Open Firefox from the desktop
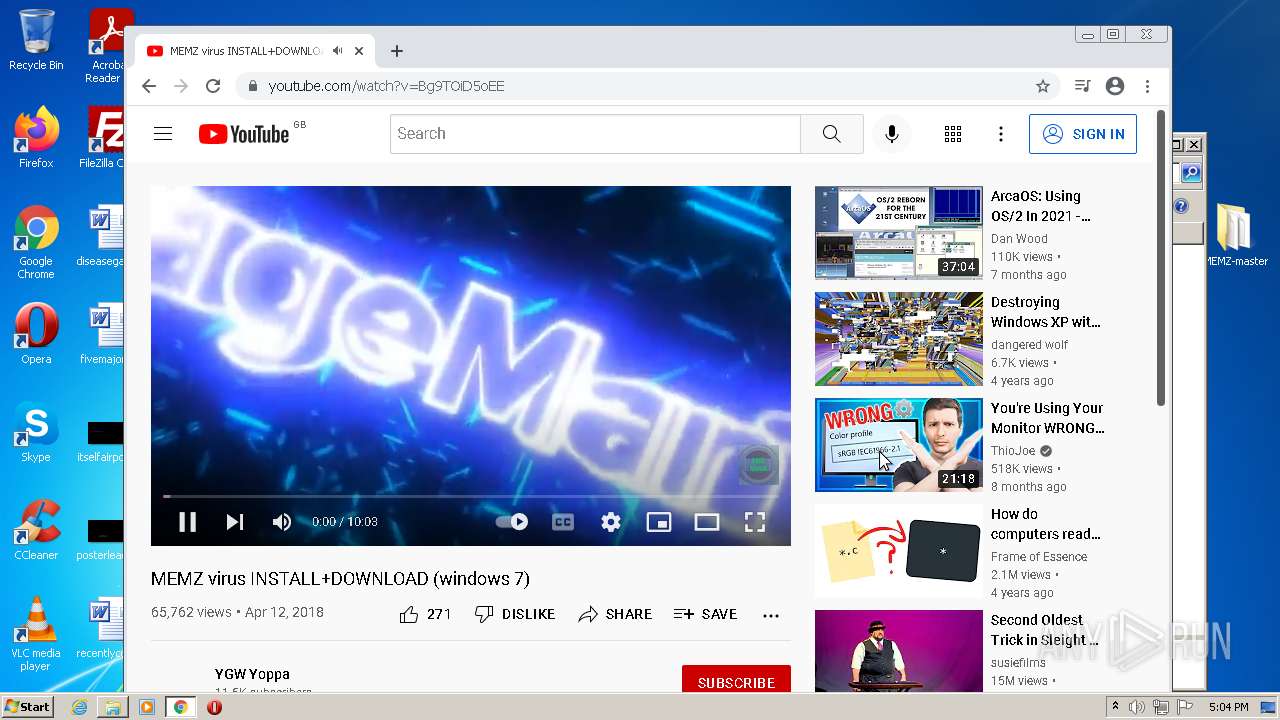1280x720 pixels. [x=36, y=137]
